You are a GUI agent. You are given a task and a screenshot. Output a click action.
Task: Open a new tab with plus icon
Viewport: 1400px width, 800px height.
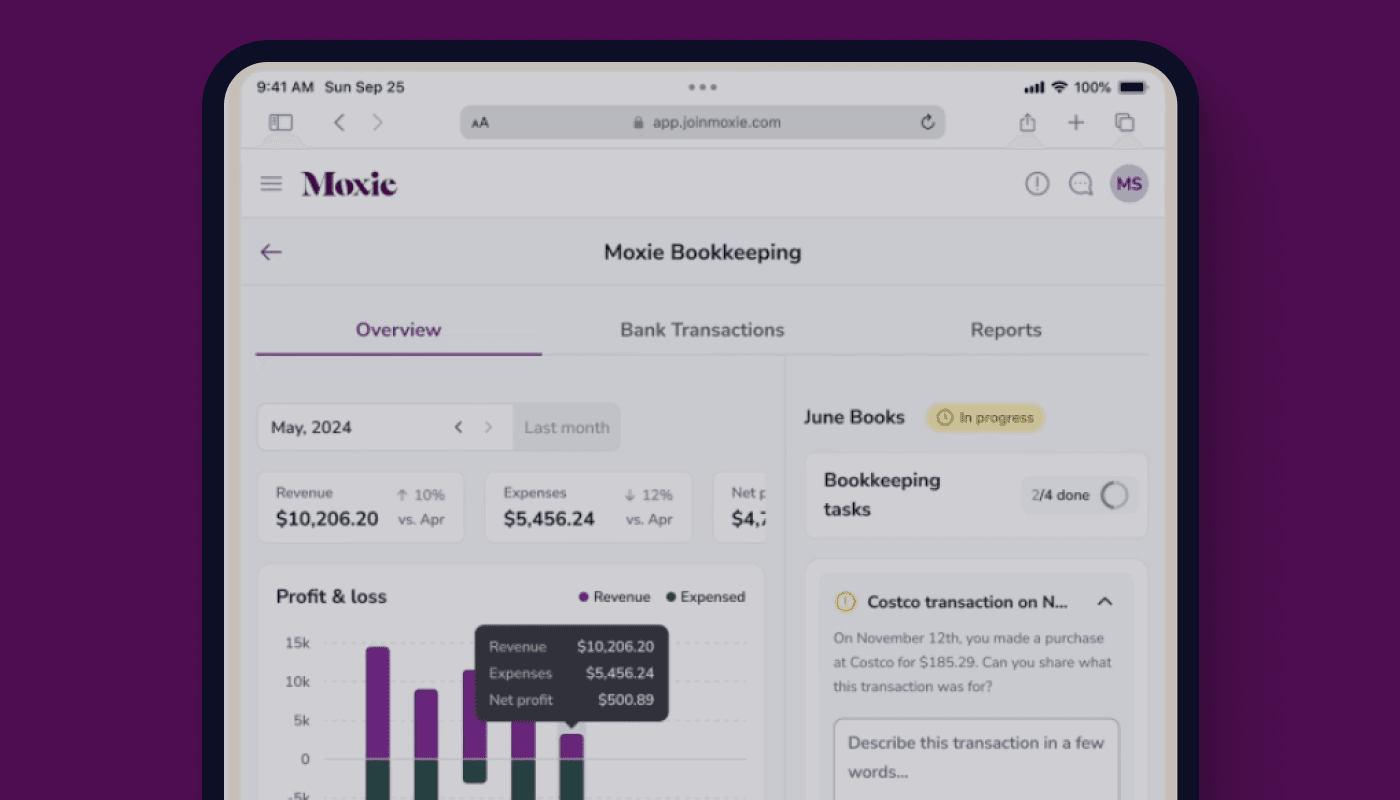(x=1076, y=122)
